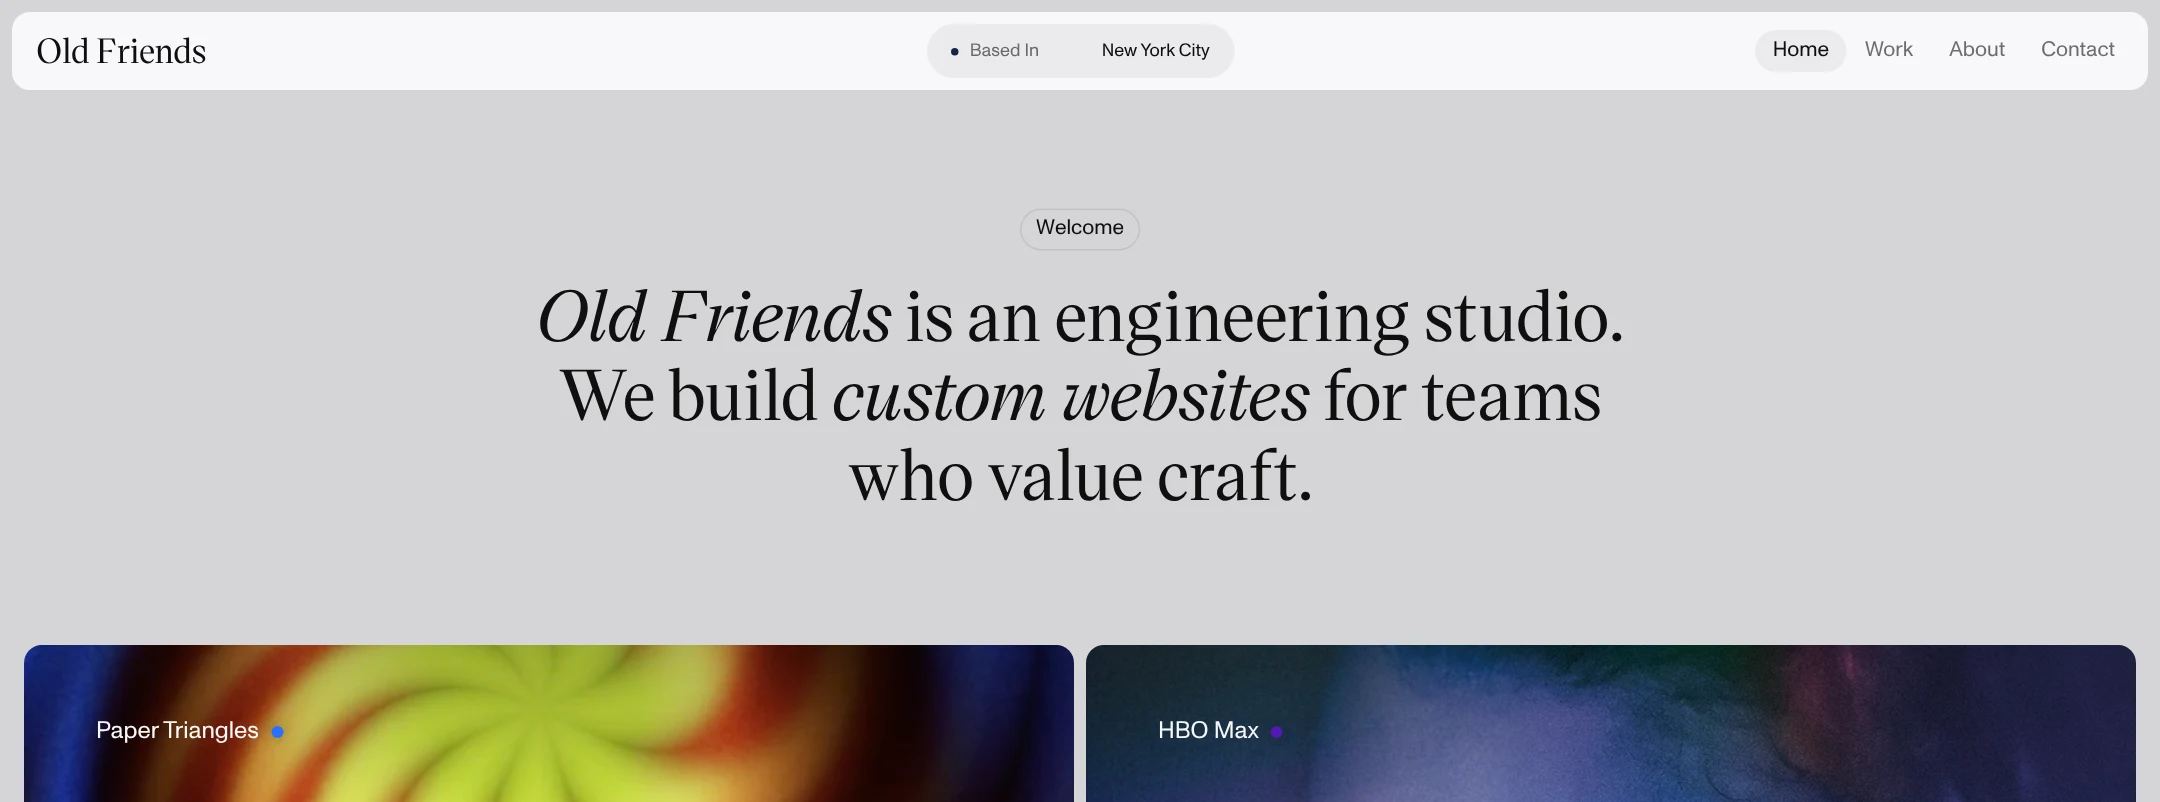Click the italic Old Friends headline text

(714, 317)
